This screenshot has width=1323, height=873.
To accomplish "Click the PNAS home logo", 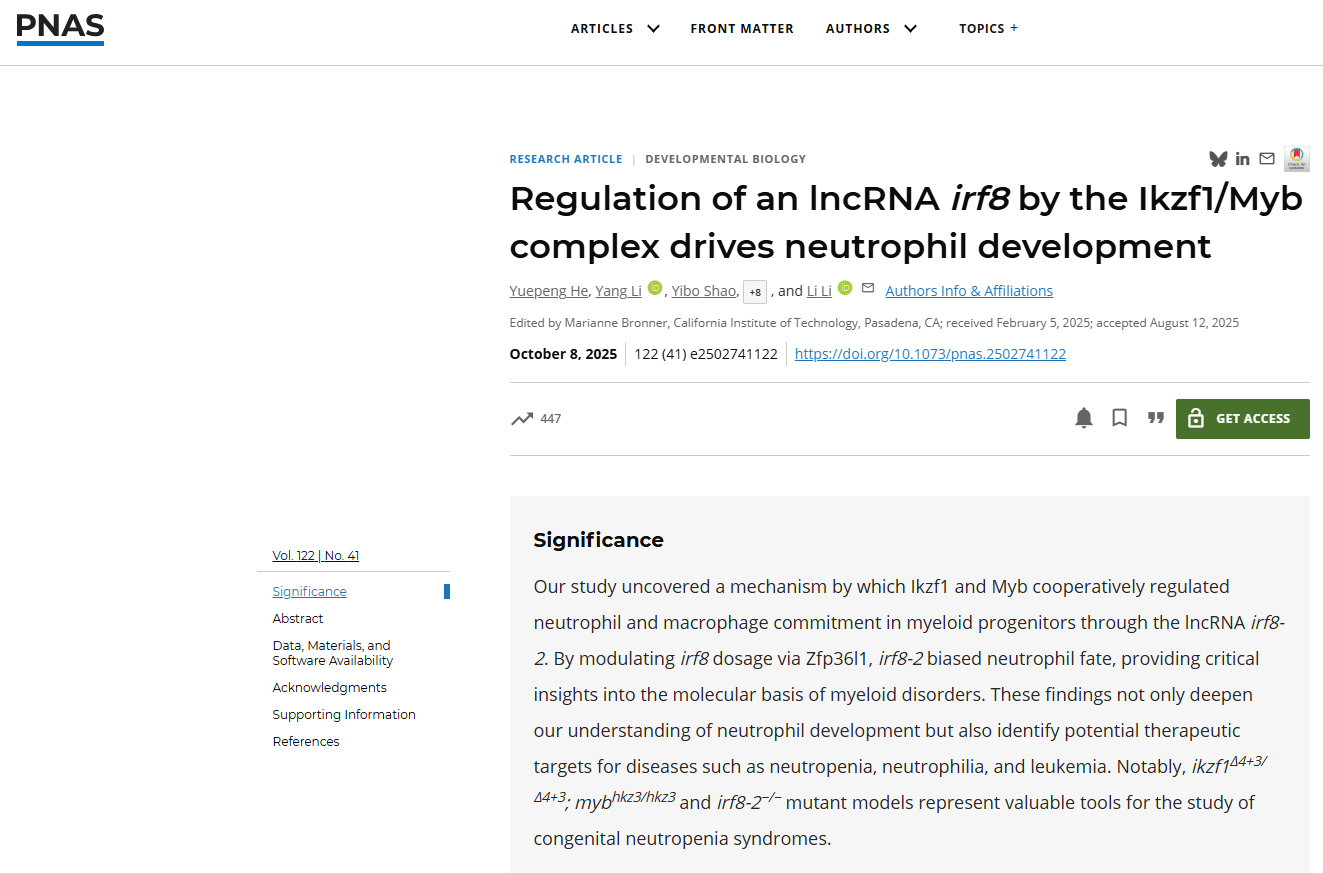I will (x=60, y=29).
